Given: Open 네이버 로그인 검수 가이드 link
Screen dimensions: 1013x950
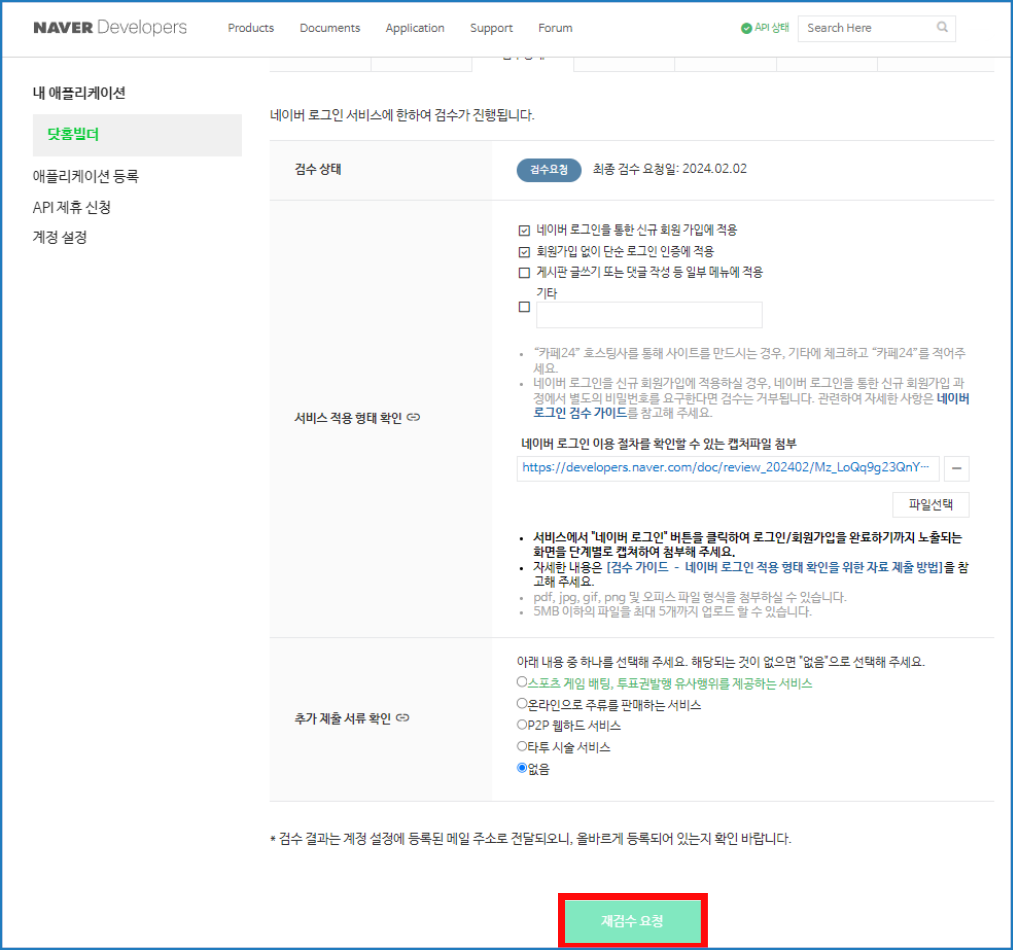Looking at the screenshot, I should tap(580, 412).
